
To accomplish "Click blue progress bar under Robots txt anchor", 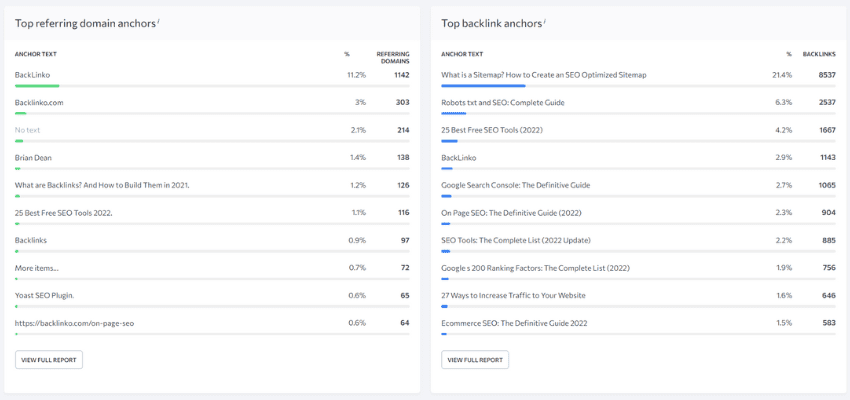I will pyautogui.click(x=454, y=113).
